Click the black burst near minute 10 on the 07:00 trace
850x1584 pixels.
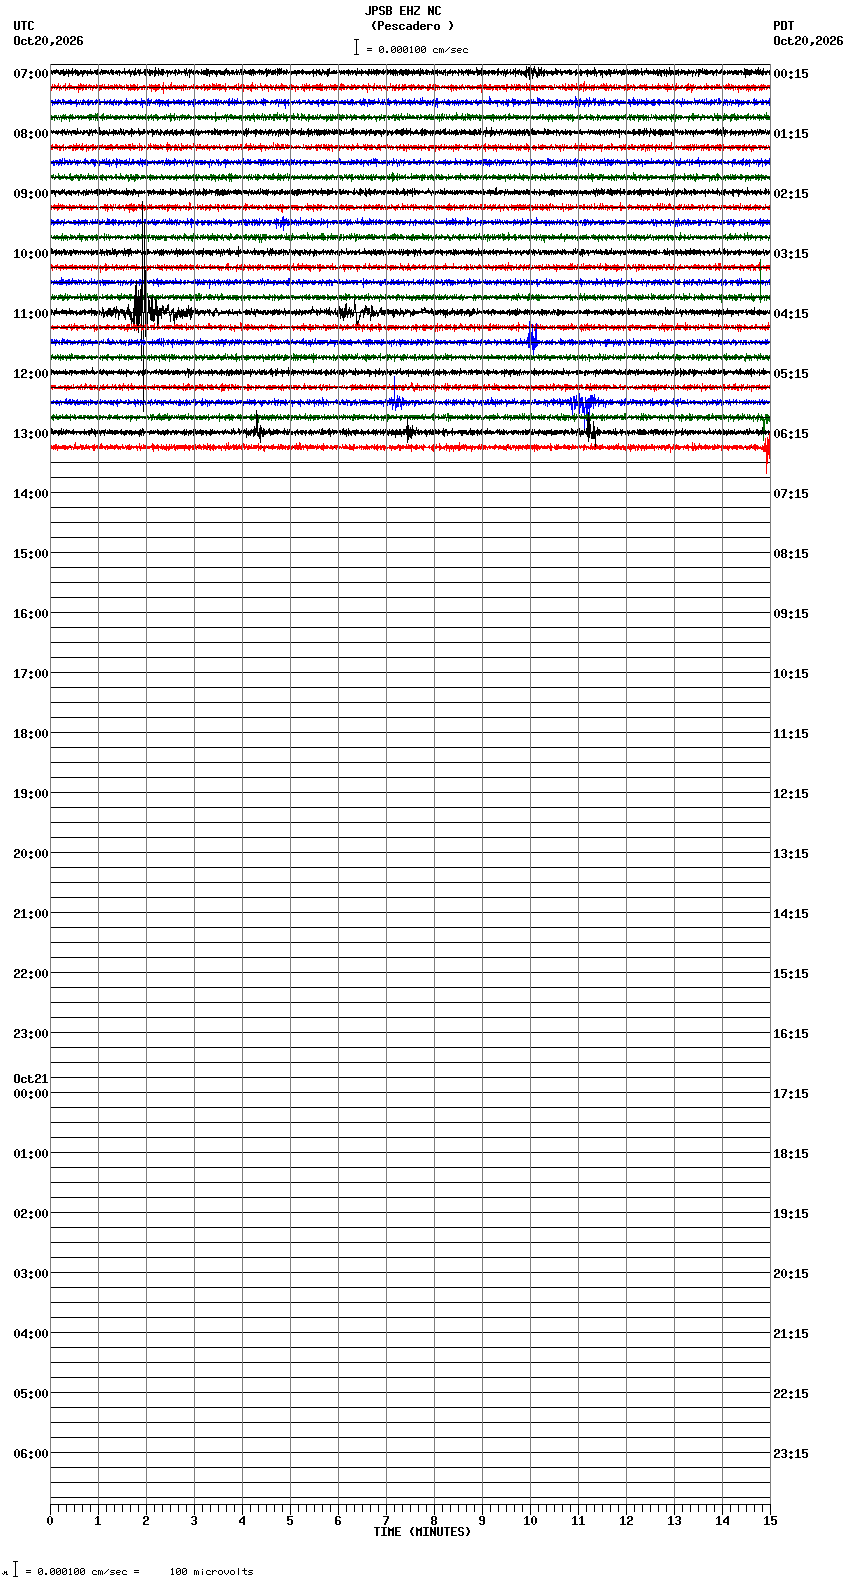pos(532,72)
